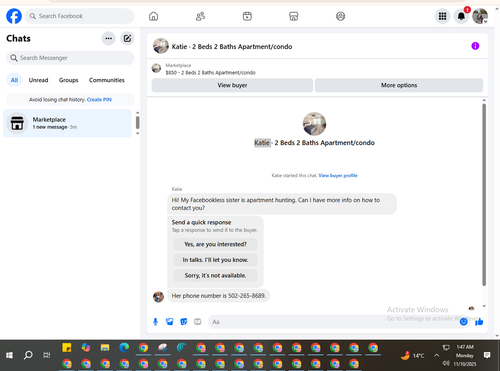
Task: Open Chats options three-dot menu
Action: click(108, 38)
